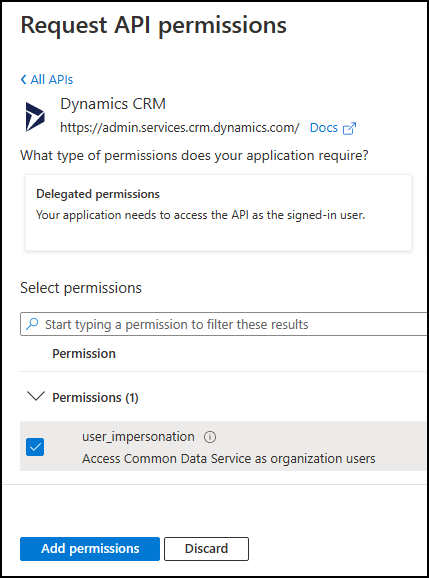This screenshot has width=429, height=578.
Task: Click the 'Request API permissions' title
Action: (x=153, y=25)
